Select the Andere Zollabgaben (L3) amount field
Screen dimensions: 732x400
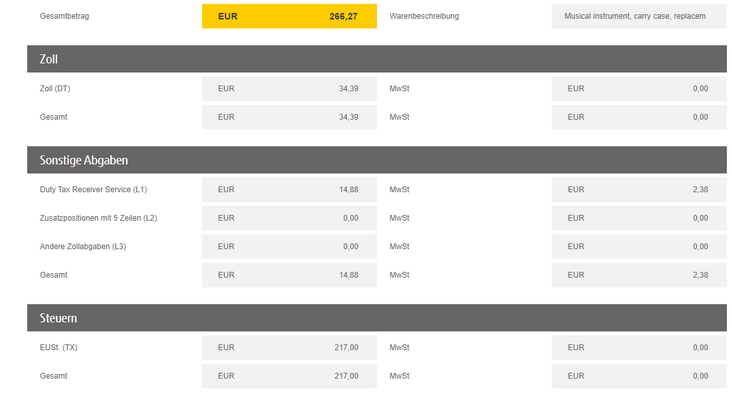[x=289, y=246]
